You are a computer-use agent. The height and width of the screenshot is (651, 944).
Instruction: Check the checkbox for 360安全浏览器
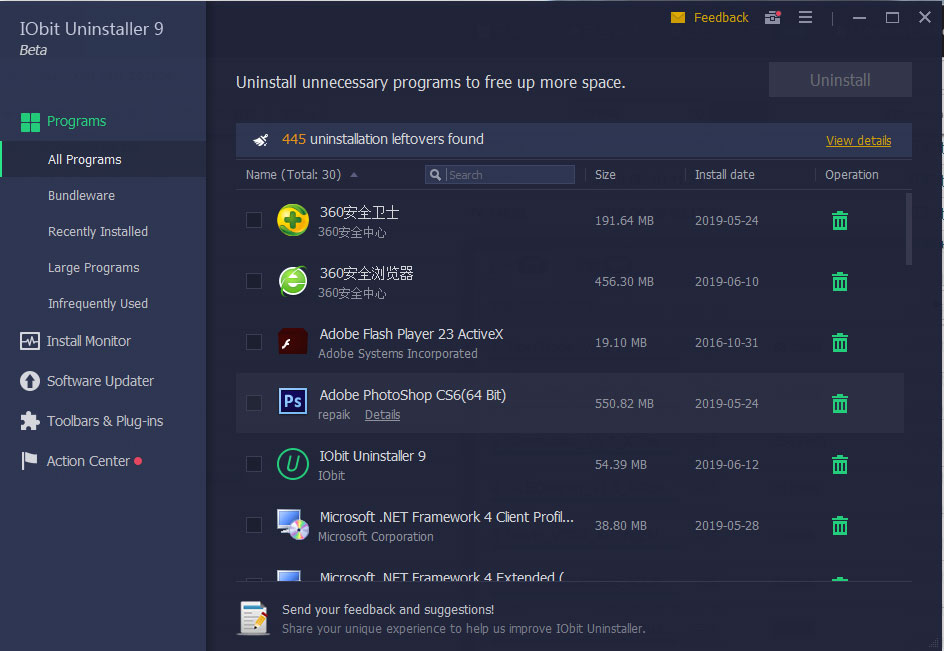(253, 281)
